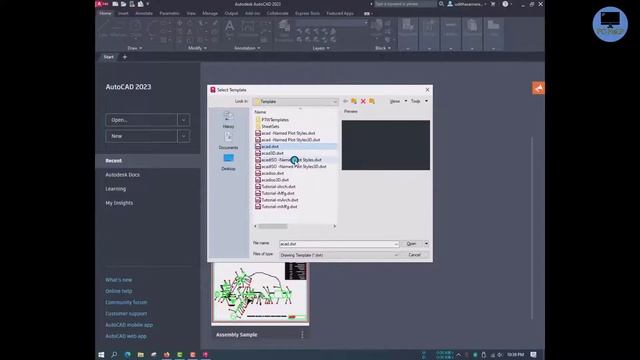Open the What's new link
Viewport: 640px width, 360px height.
(x=118, y=280)
